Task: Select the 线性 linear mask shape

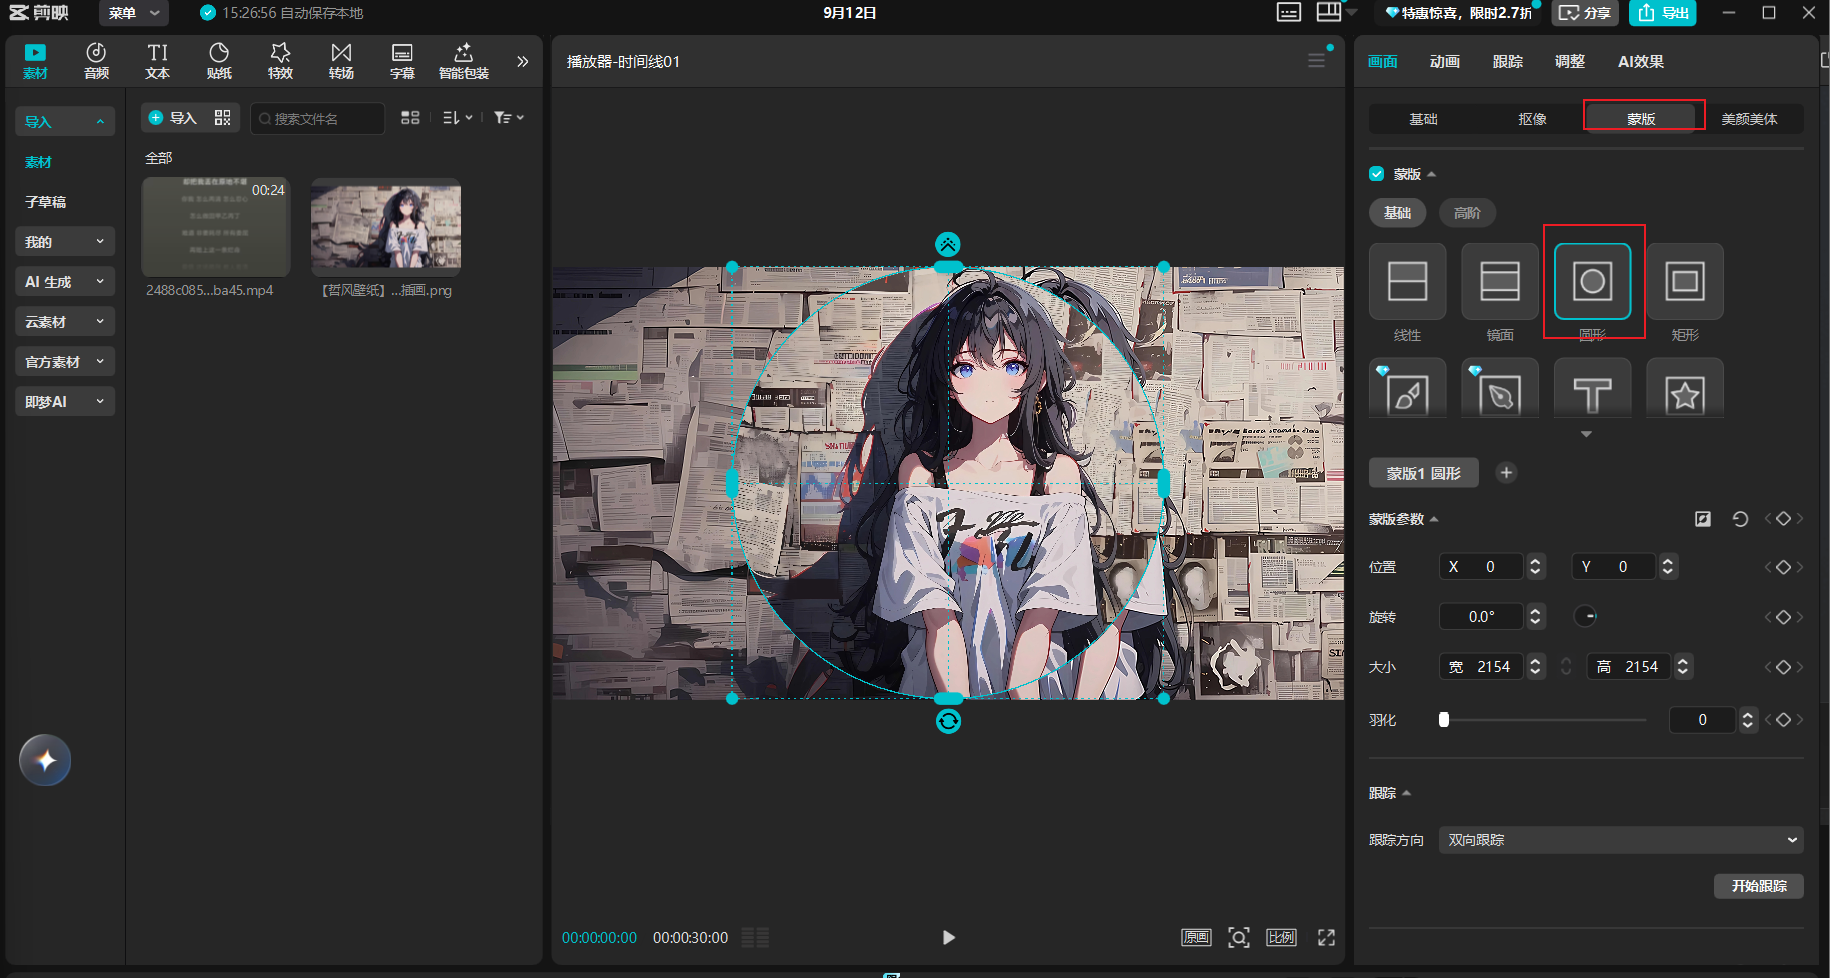Action: pos(1407,281)
